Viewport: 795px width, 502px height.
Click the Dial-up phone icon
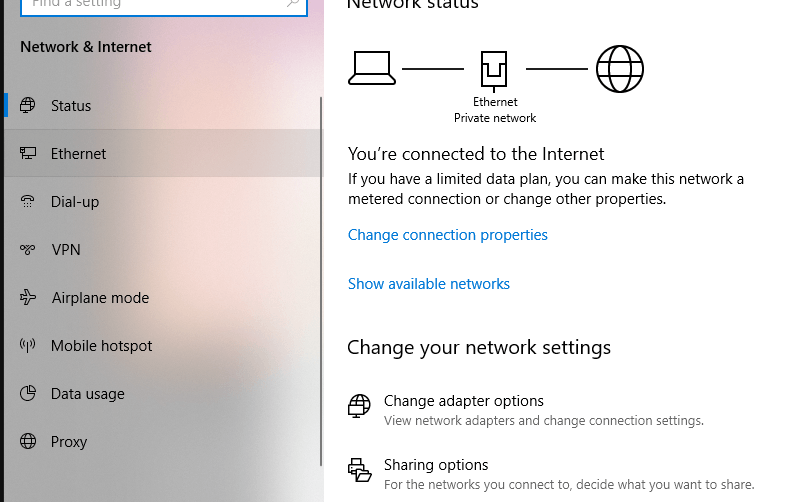pos(27,201)
